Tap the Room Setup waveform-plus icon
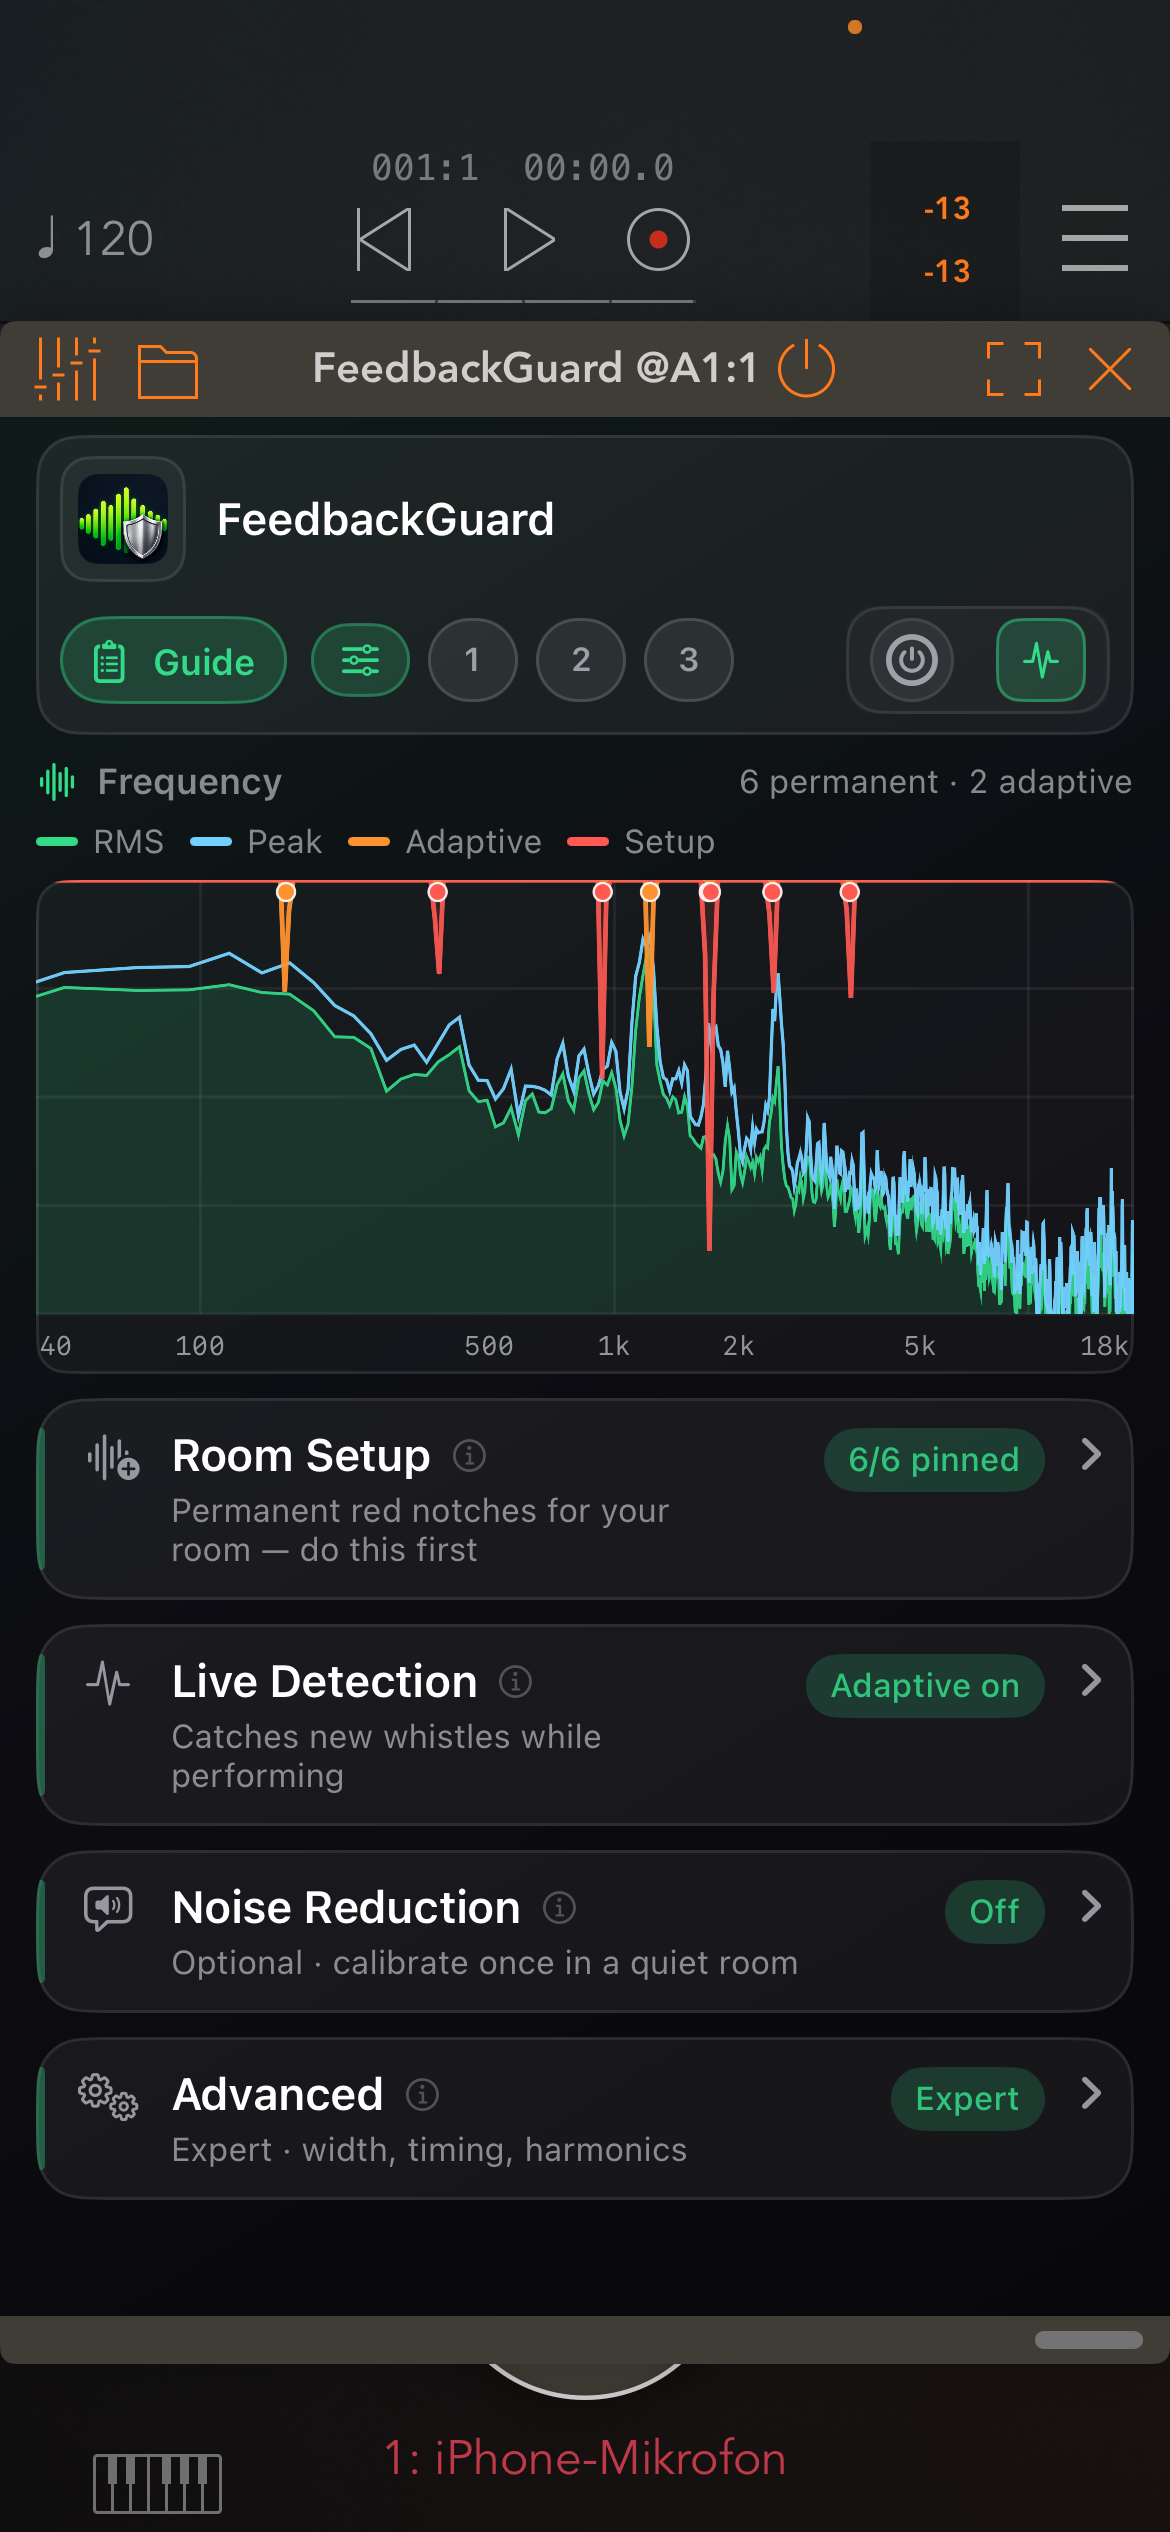Viewport: 1170px width, 2532px height. tap(113, 1457)
